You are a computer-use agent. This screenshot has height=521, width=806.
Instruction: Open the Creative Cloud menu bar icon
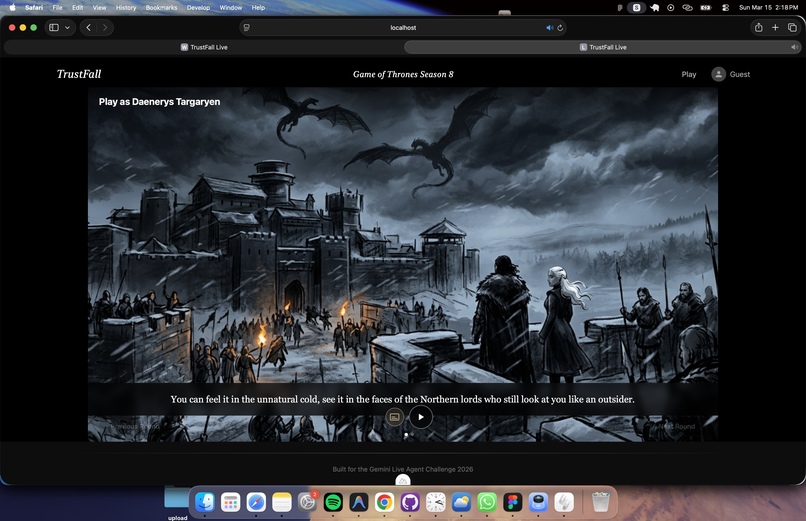click(x=687, y=8)
